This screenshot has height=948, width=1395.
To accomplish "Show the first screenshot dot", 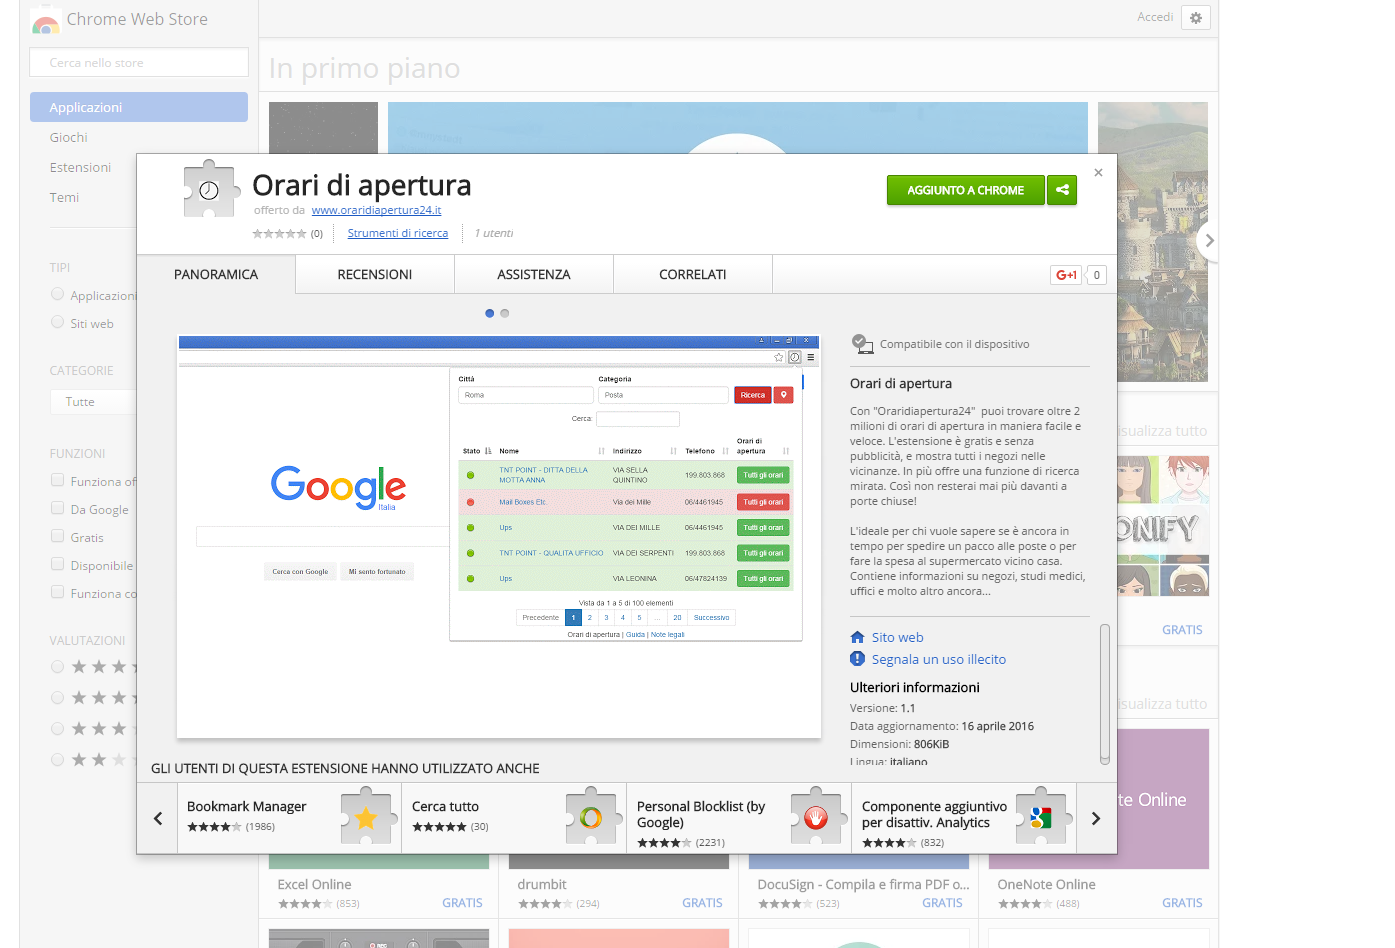I will 489,313.
